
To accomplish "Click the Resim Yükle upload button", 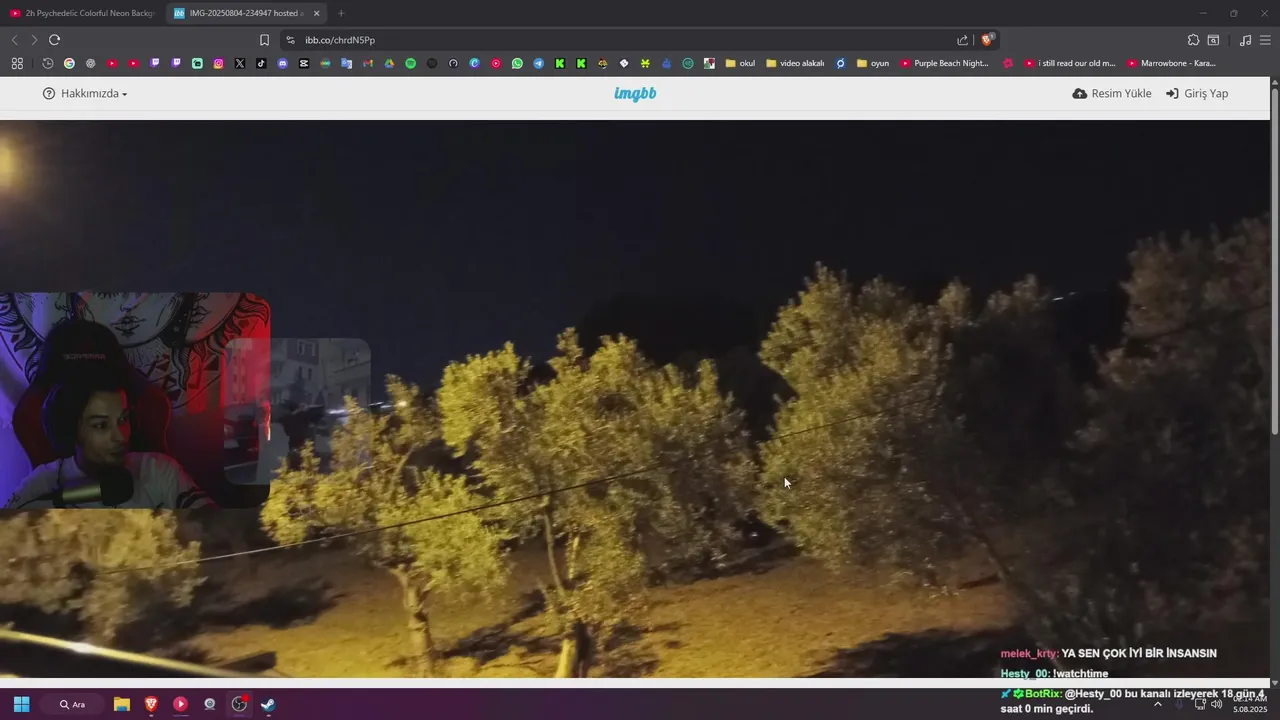I will click(1112, 93).
